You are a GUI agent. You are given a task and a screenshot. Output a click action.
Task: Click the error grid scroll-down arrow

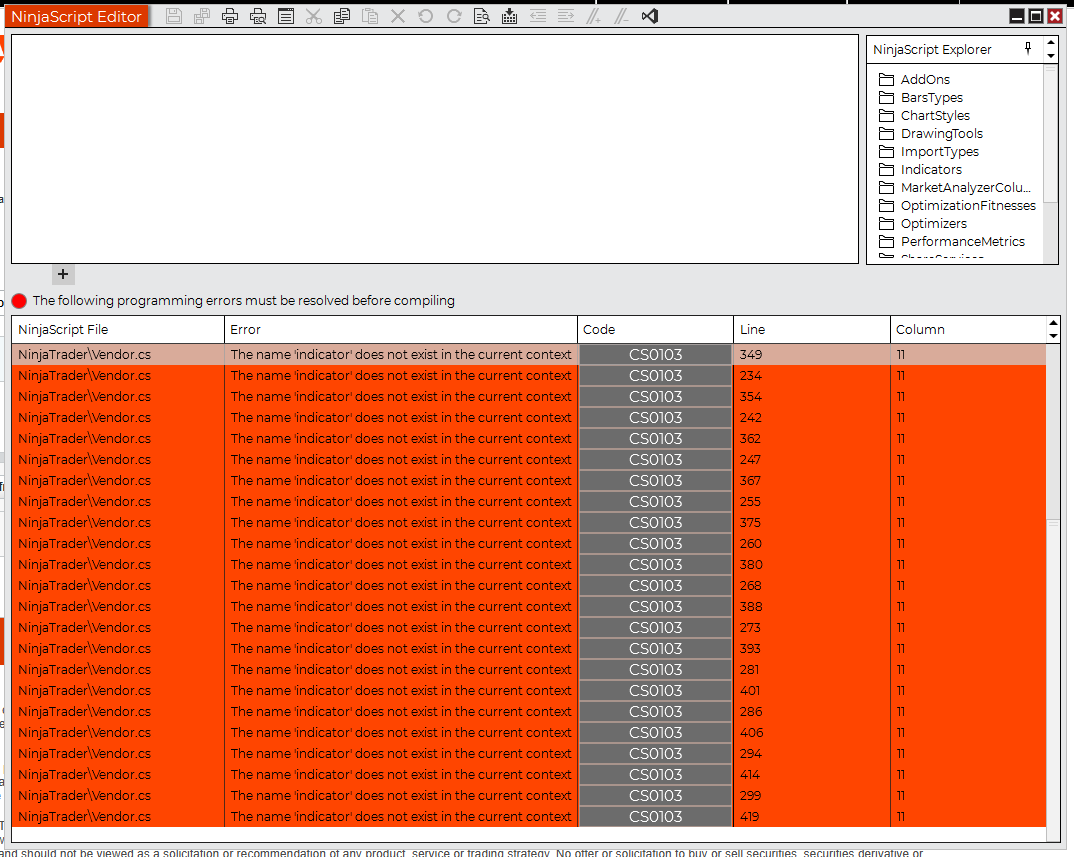[1053, 336]
